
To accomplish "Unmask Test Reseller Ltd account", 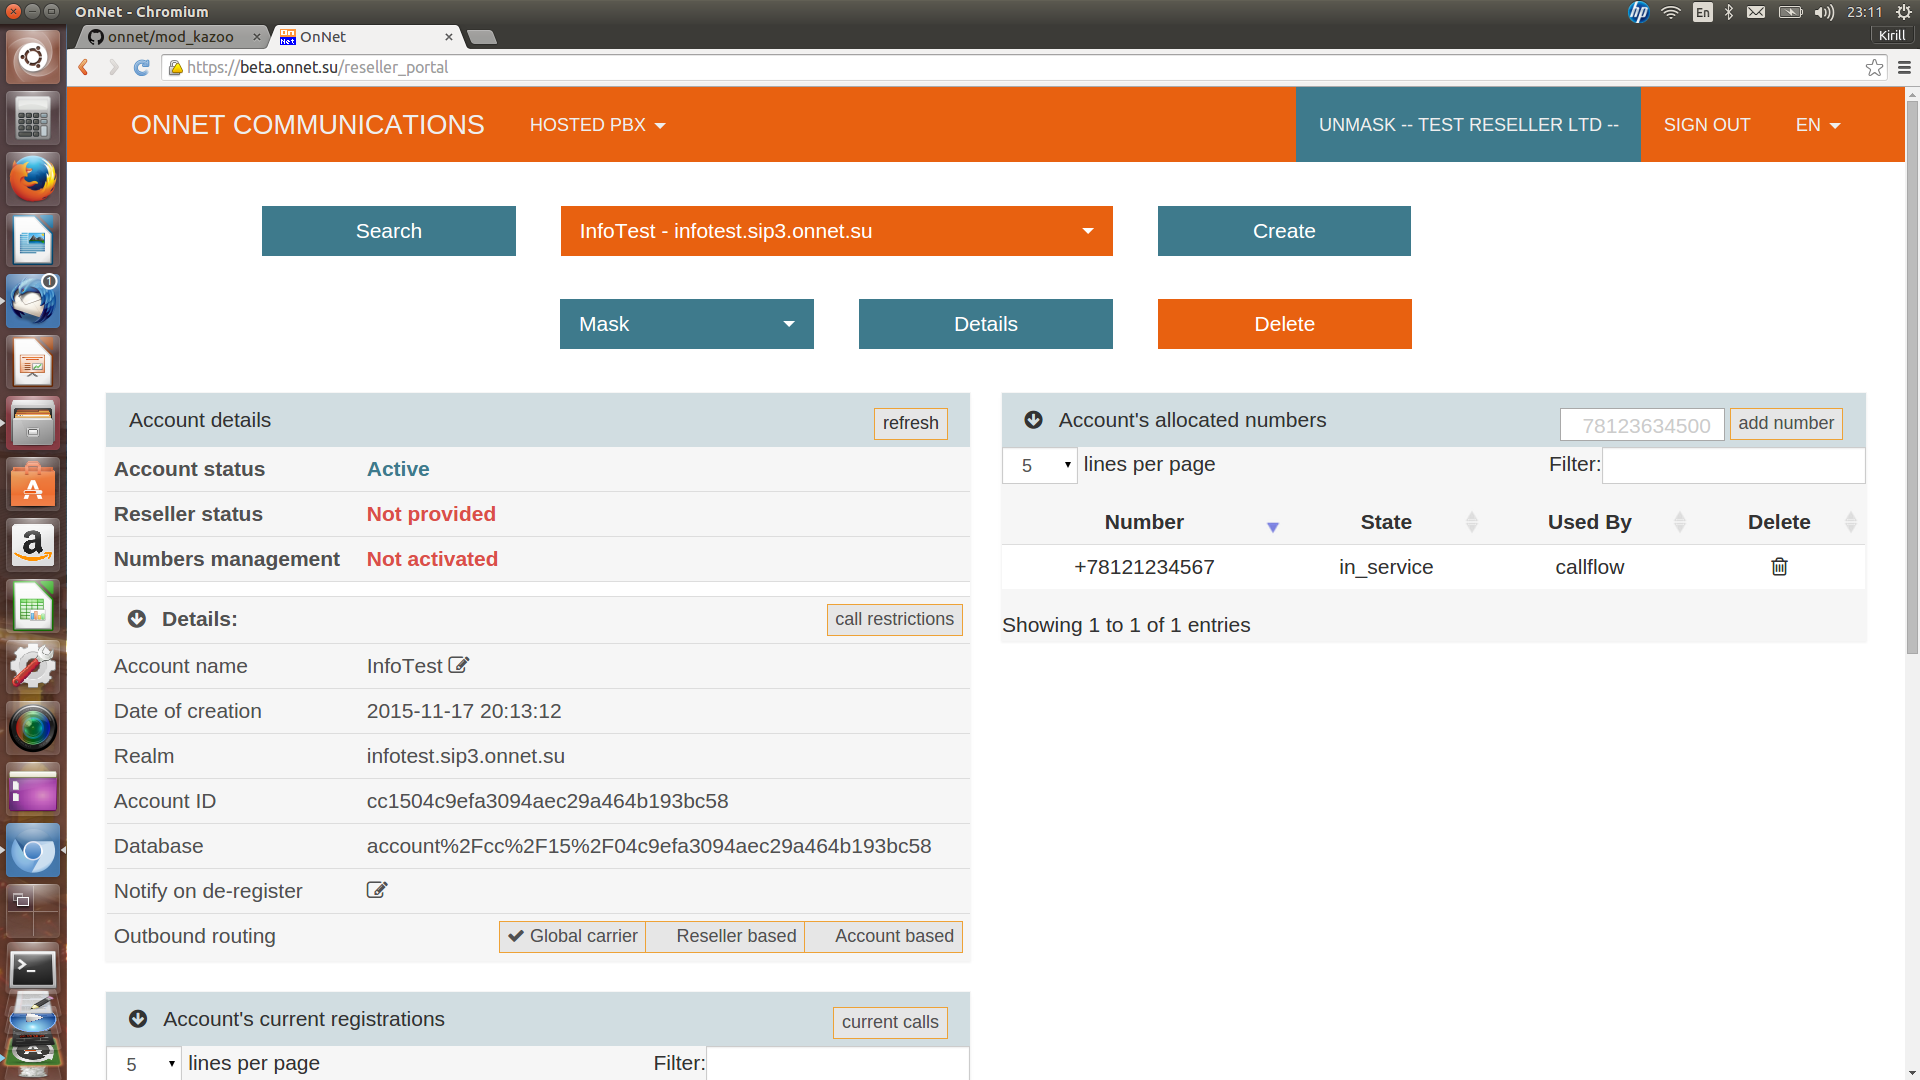I will pyautogui.click(x=1468, y=125).
